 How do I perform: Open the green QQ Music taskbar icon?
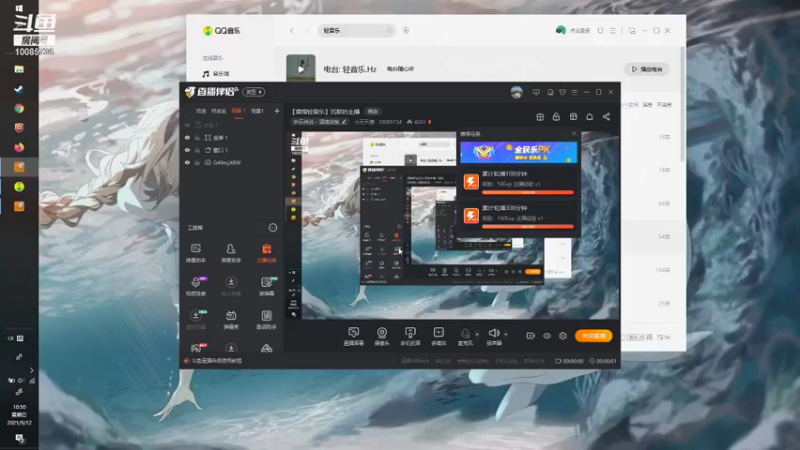click(19, 187)
